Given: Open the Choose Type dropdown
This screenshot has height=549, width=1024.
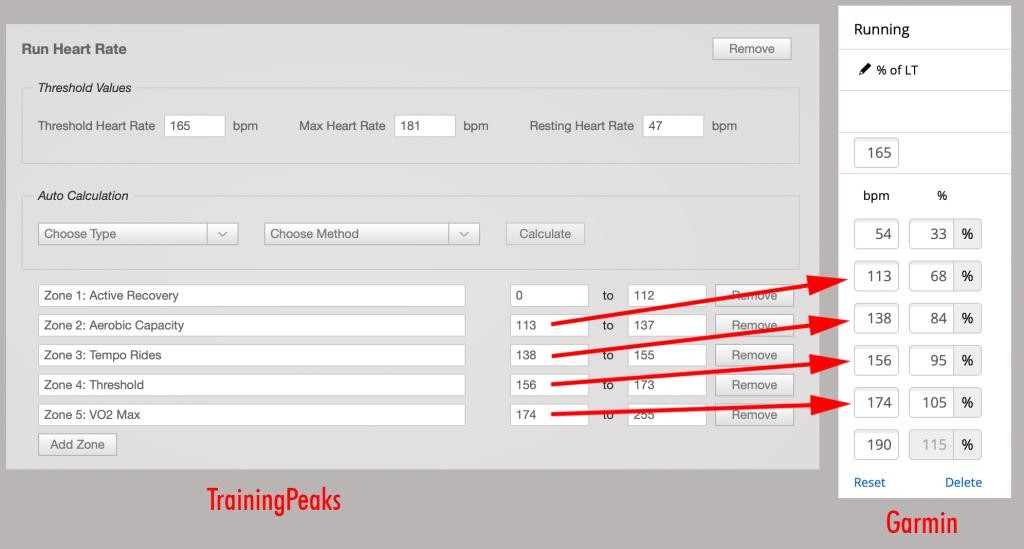Looking at the screenshot, I should click(138, 234).
